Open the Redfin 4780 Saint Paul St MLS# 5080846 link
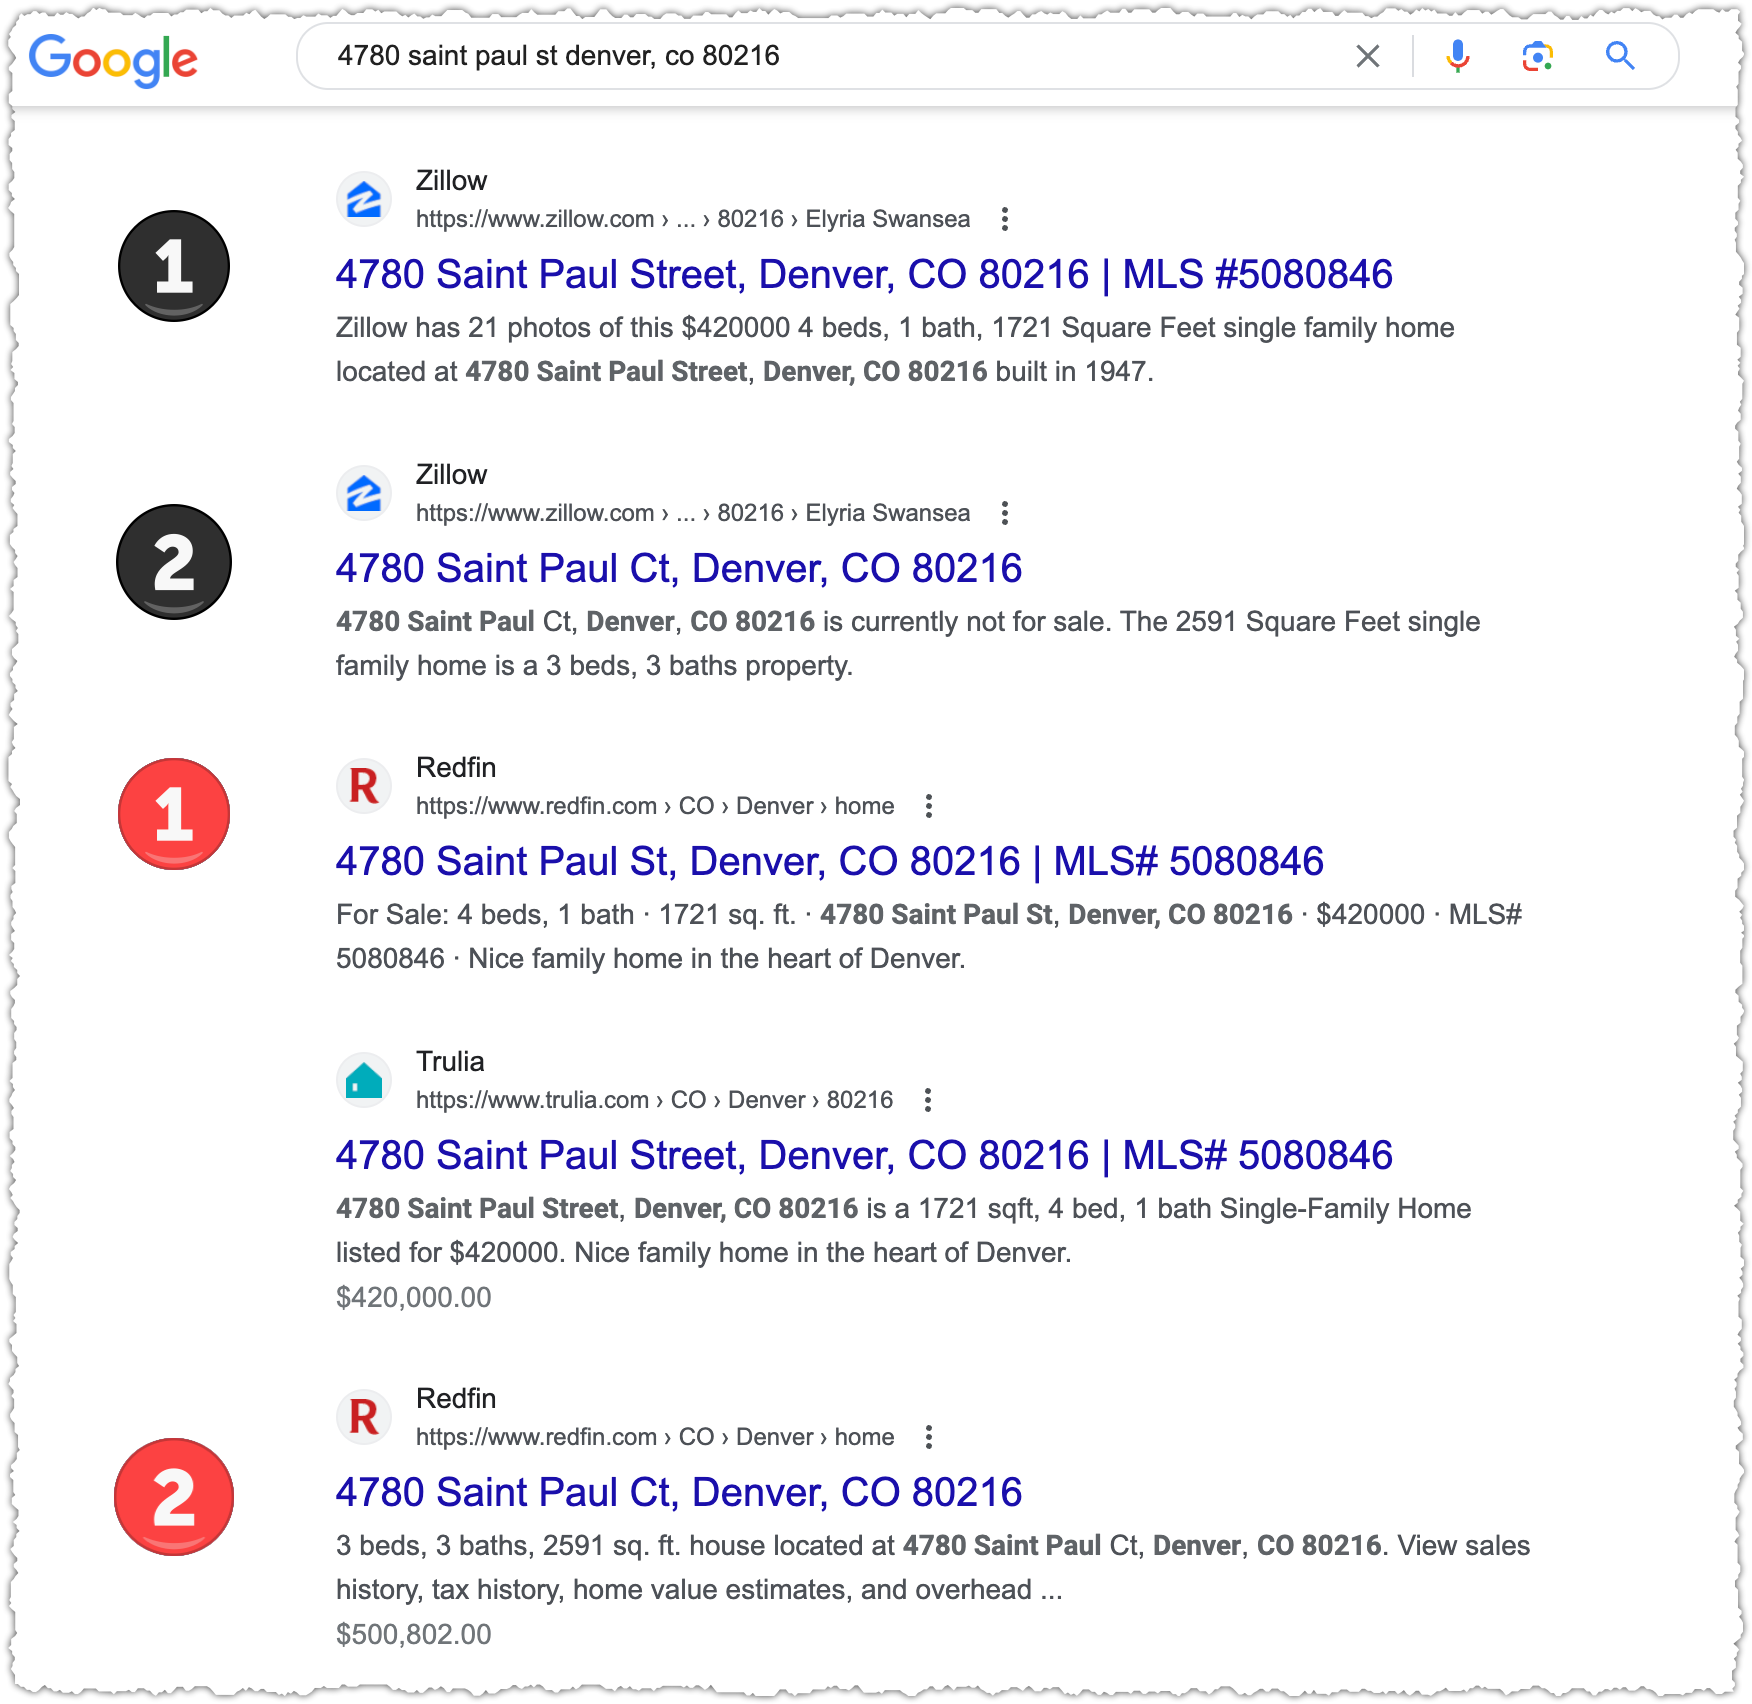 (x=830, y=861)
